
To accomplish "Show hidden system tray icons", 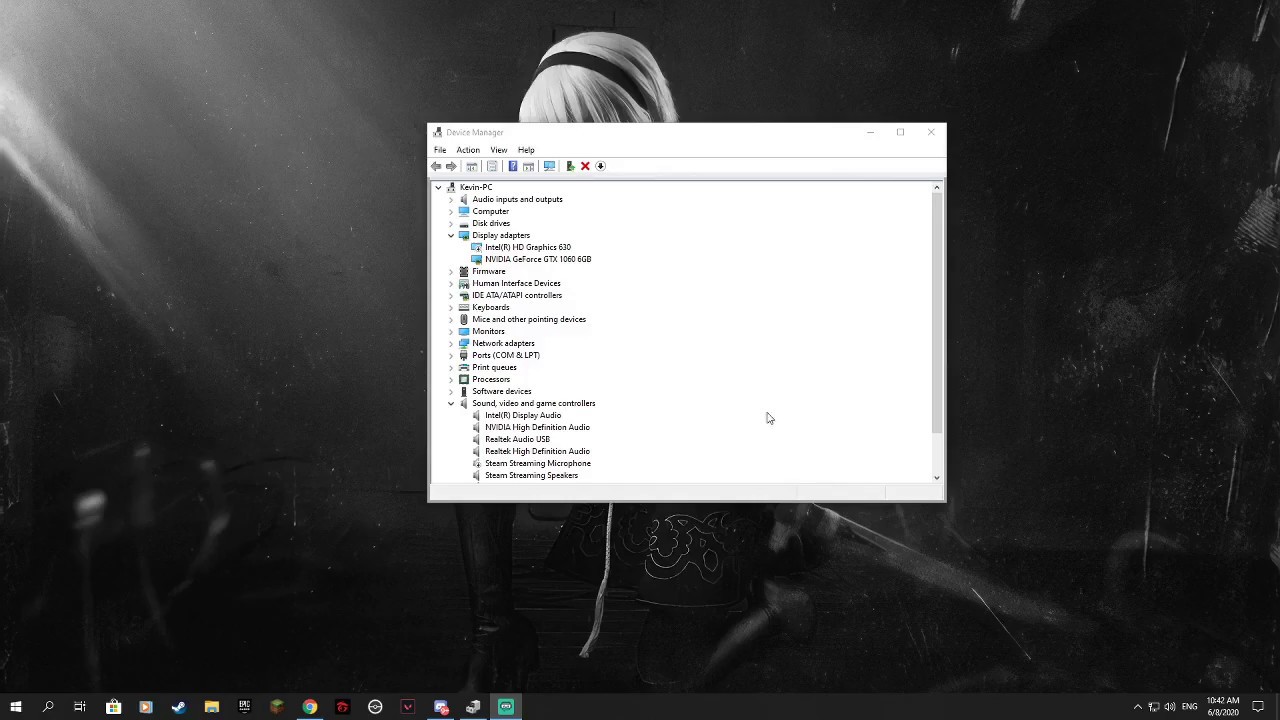I will (x=1137, y=707).
